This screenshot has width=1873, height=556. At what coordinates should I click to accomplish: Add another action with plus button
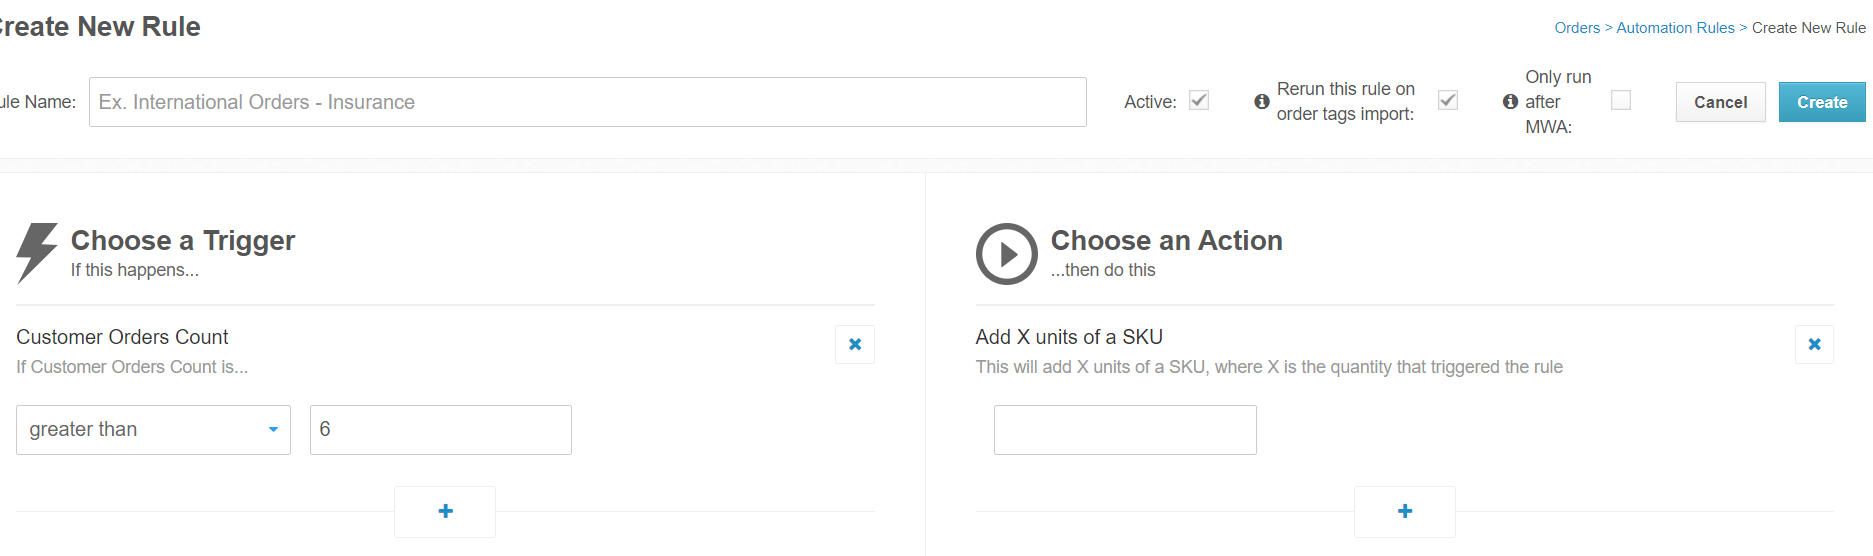(1405, 511)
